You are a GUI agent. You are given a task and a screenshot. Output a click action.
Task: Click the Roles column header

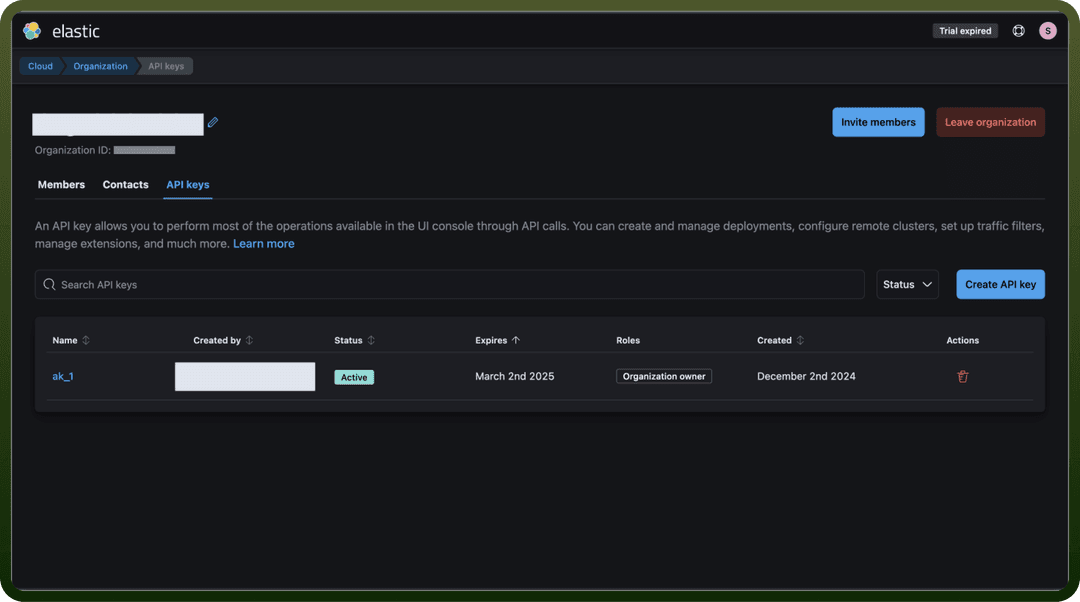pyautogui.click(x=627, y=340)
